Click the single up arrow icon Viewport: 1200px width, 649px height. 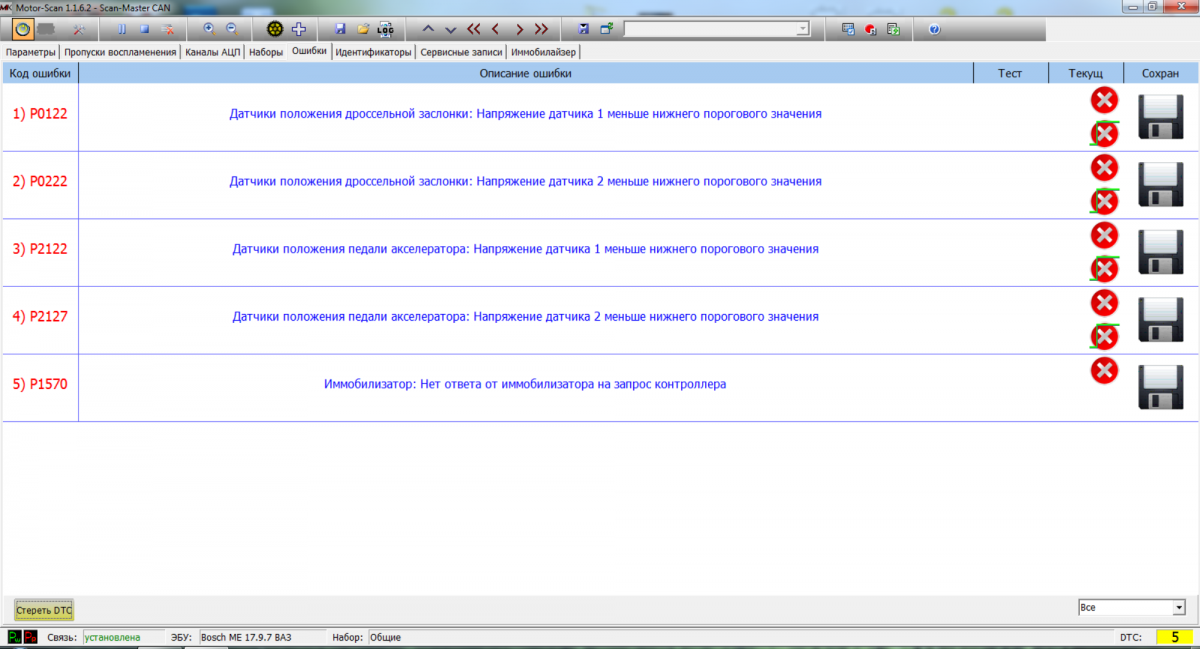click(428, 29)
